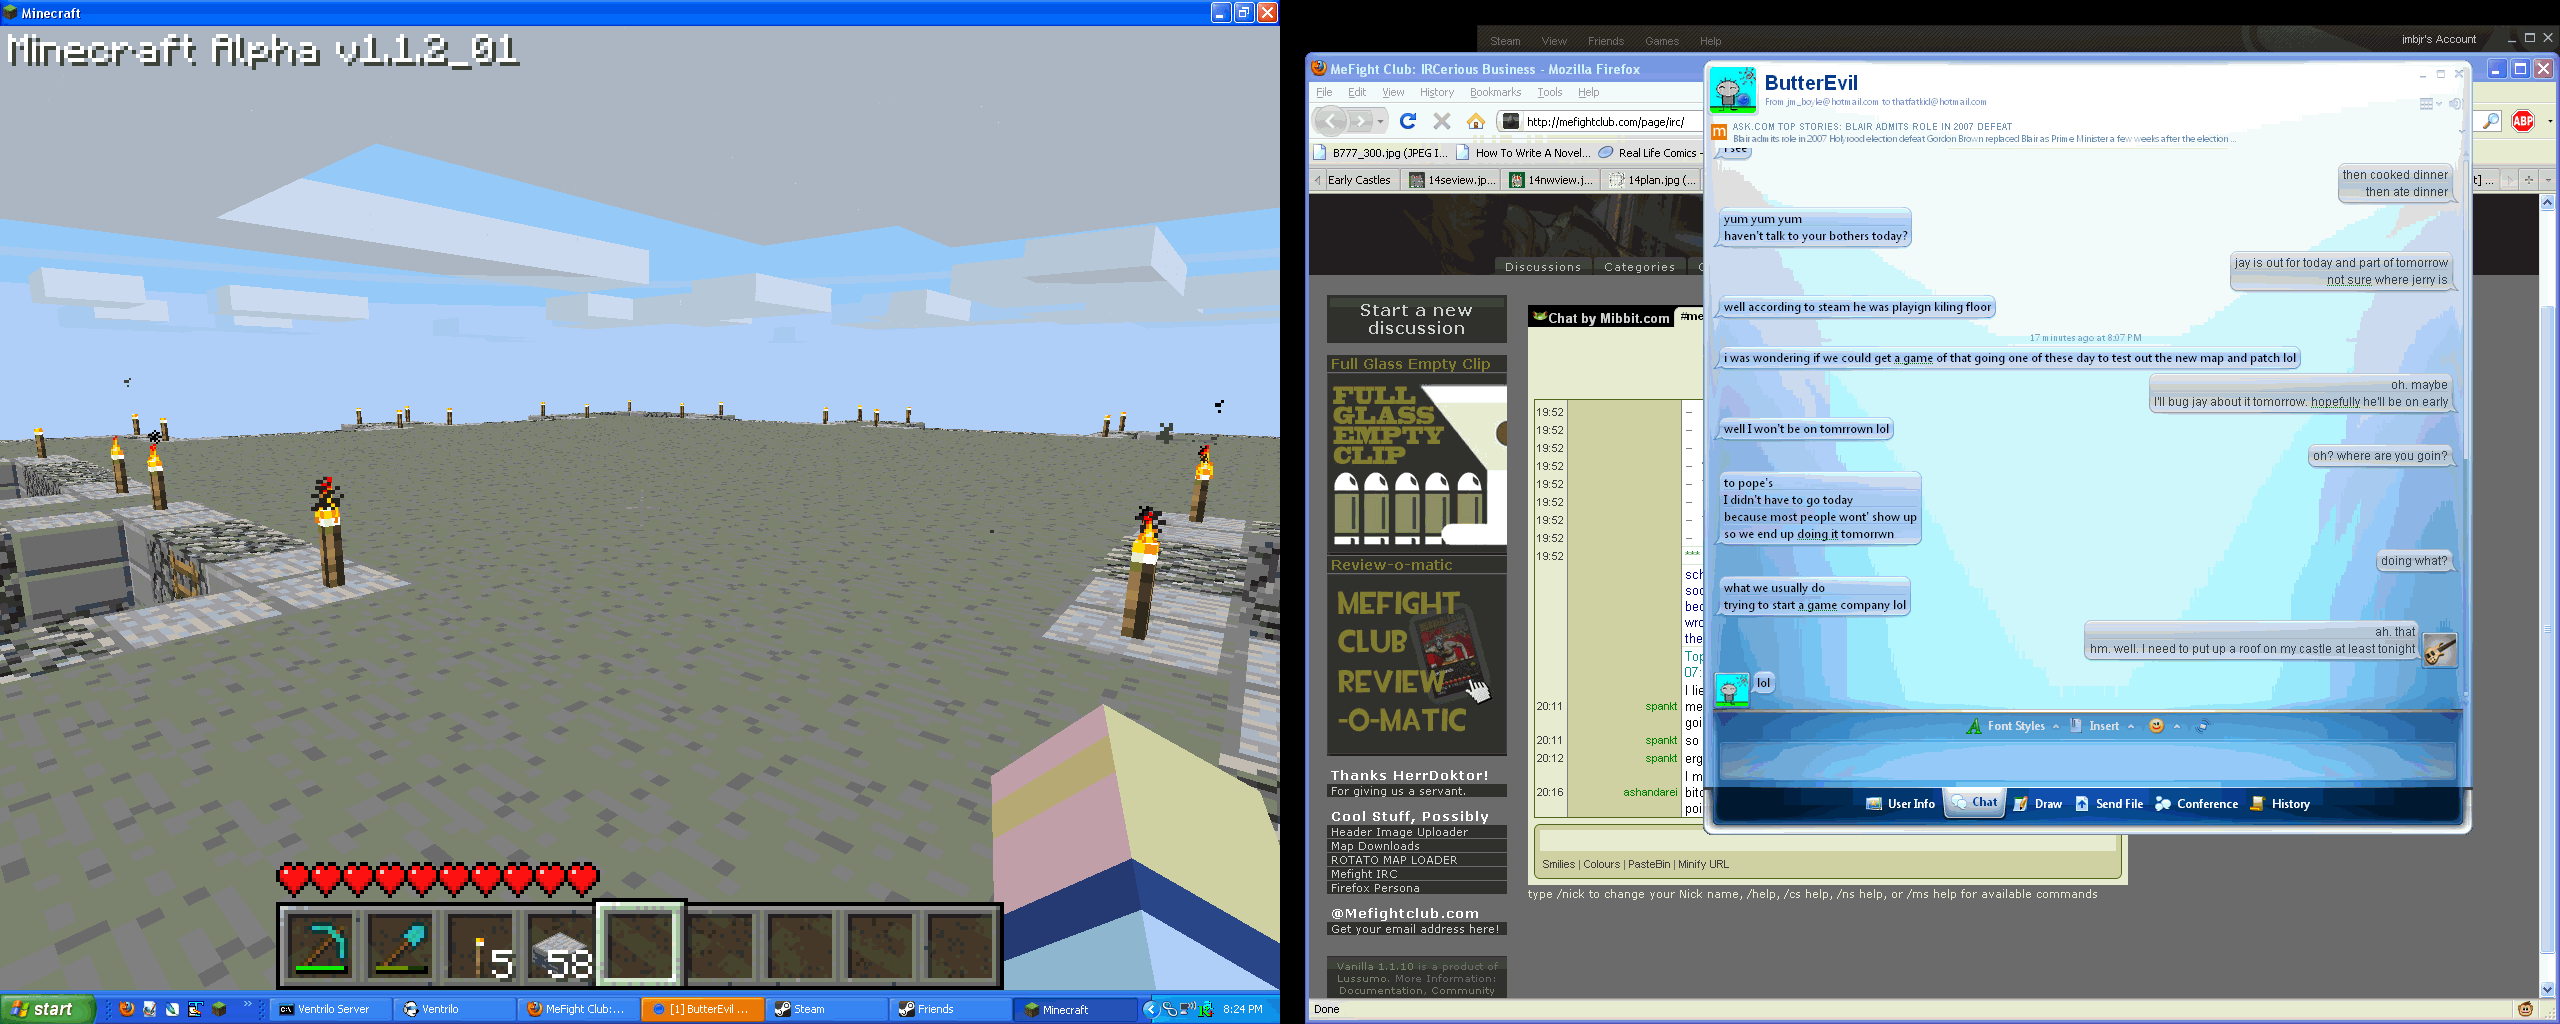Open Adblock Plus dropdown arrow

(x=2549, y=121)
